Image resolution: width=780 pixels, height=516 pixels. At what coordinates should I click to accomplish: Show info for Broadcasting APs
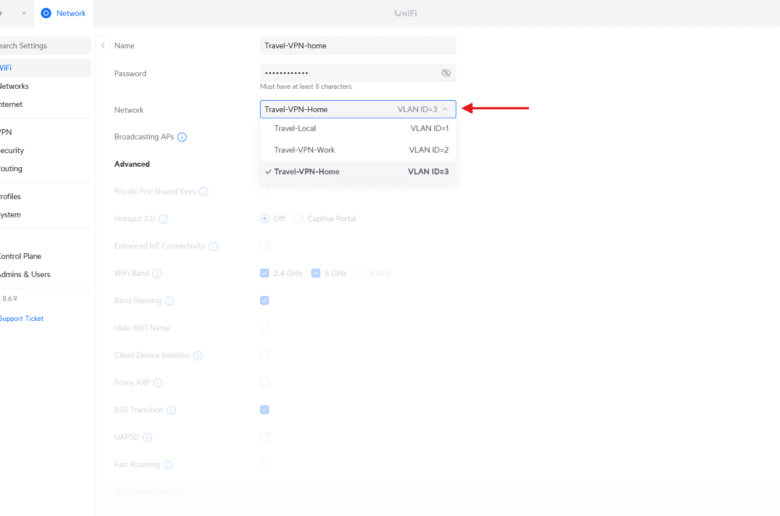pos(182,137)
